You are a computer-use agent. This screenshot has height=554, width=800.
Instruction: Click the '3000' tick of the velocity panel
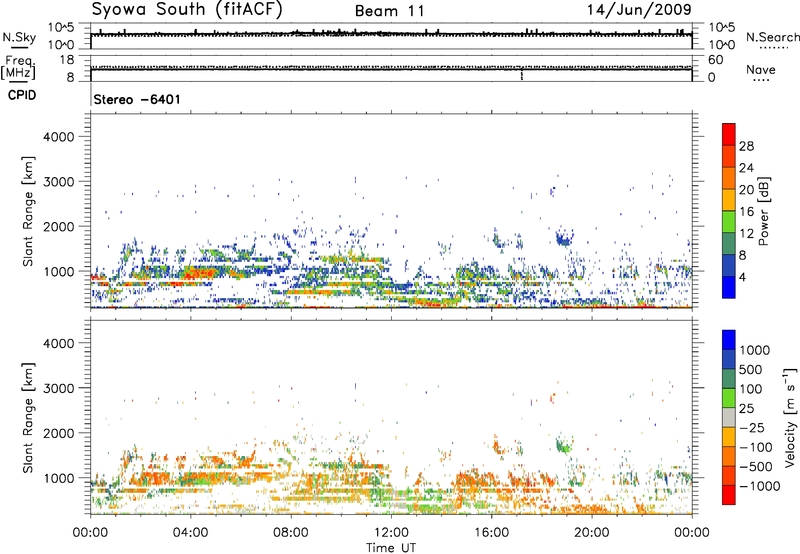tap(58, 388)
